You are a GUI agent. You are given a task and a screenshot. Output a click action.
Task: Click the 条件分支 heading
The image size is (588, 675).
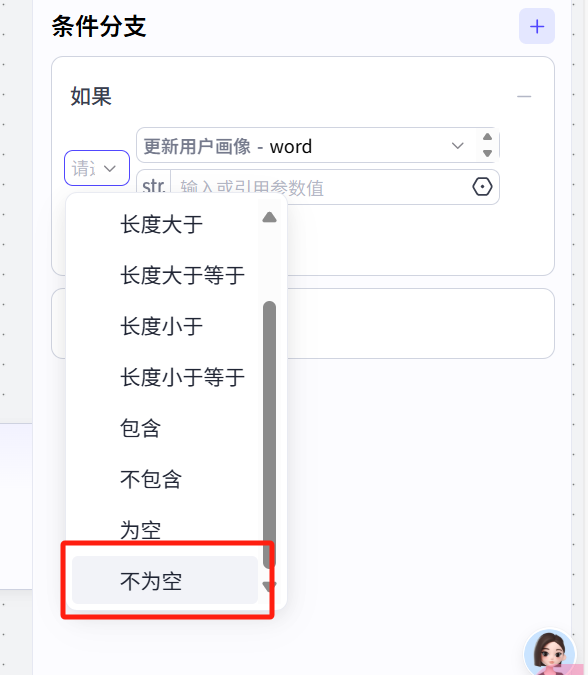coord(99,26)
